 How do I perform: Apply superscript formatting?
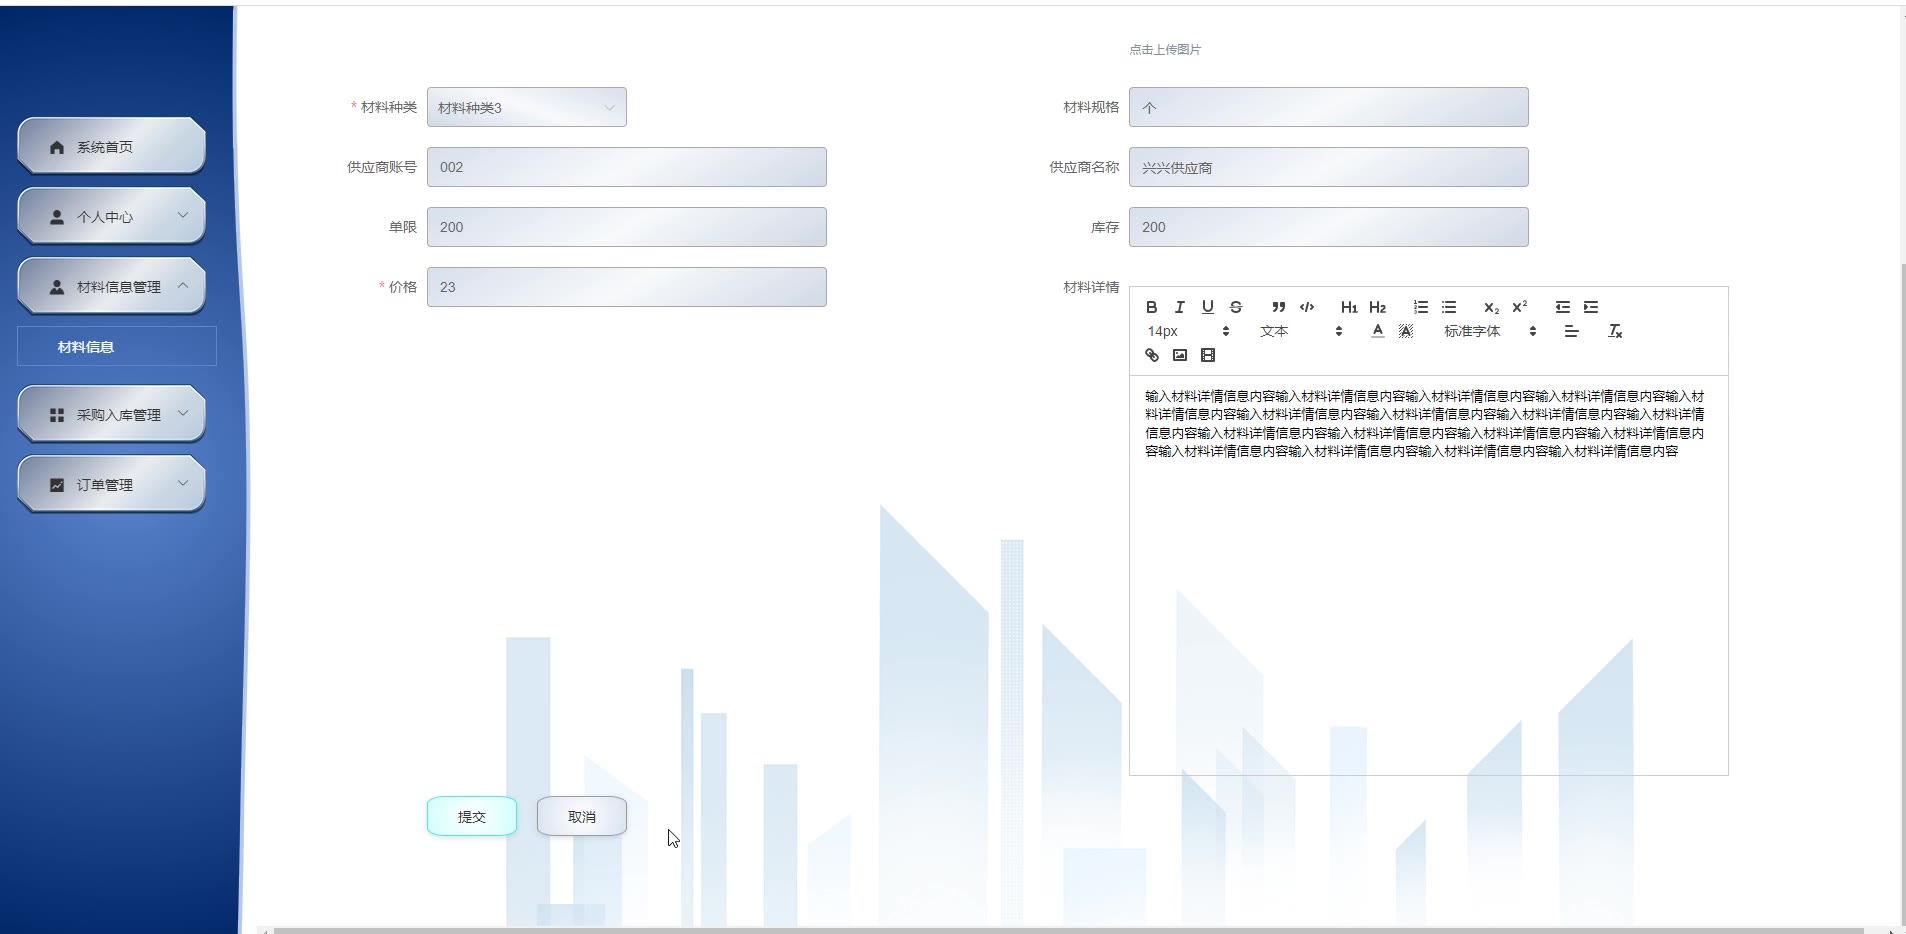pyautogui.click(x=1519, y=307)
